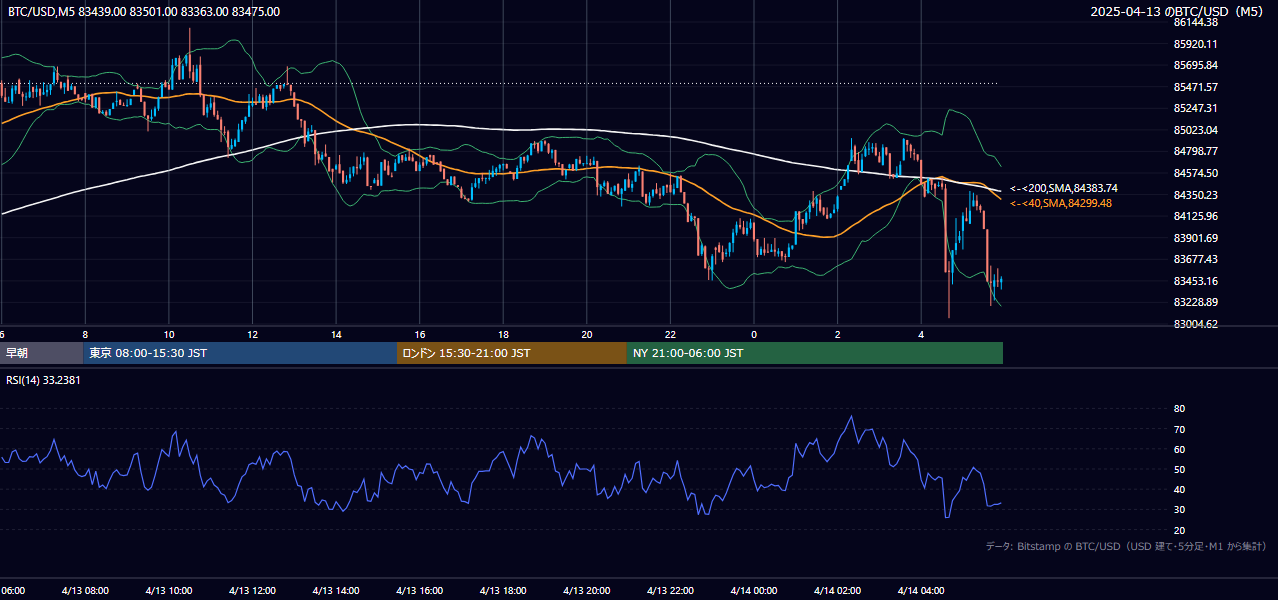
Task: Click hour tick 0 under price chart
Action: tap(754, 334)
